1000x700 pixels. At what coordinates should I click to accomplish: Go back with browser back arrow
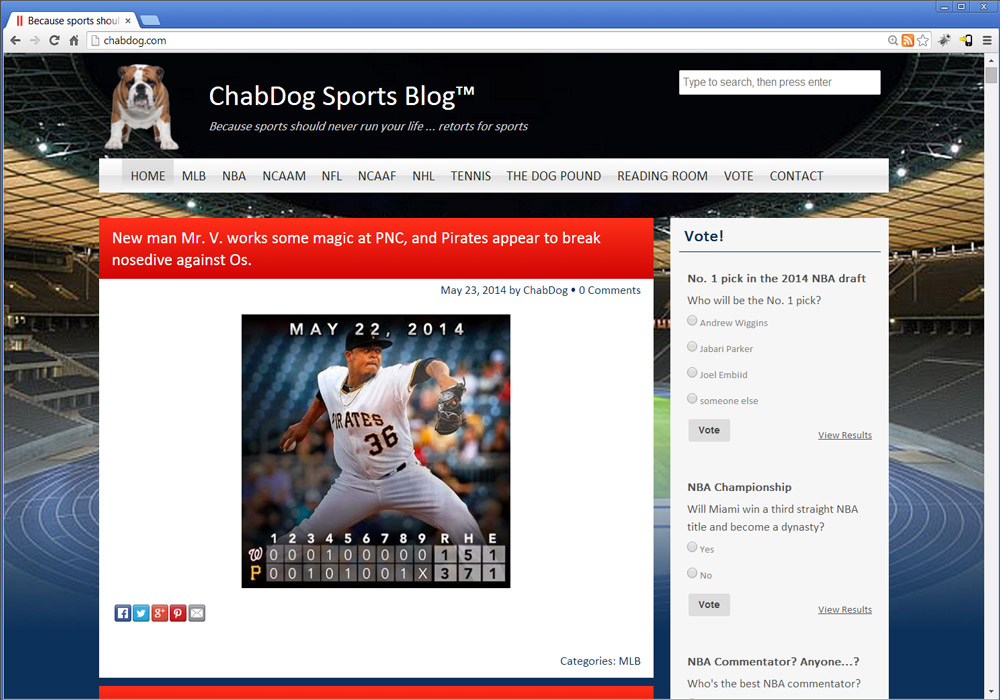click(x=15, y=40)
